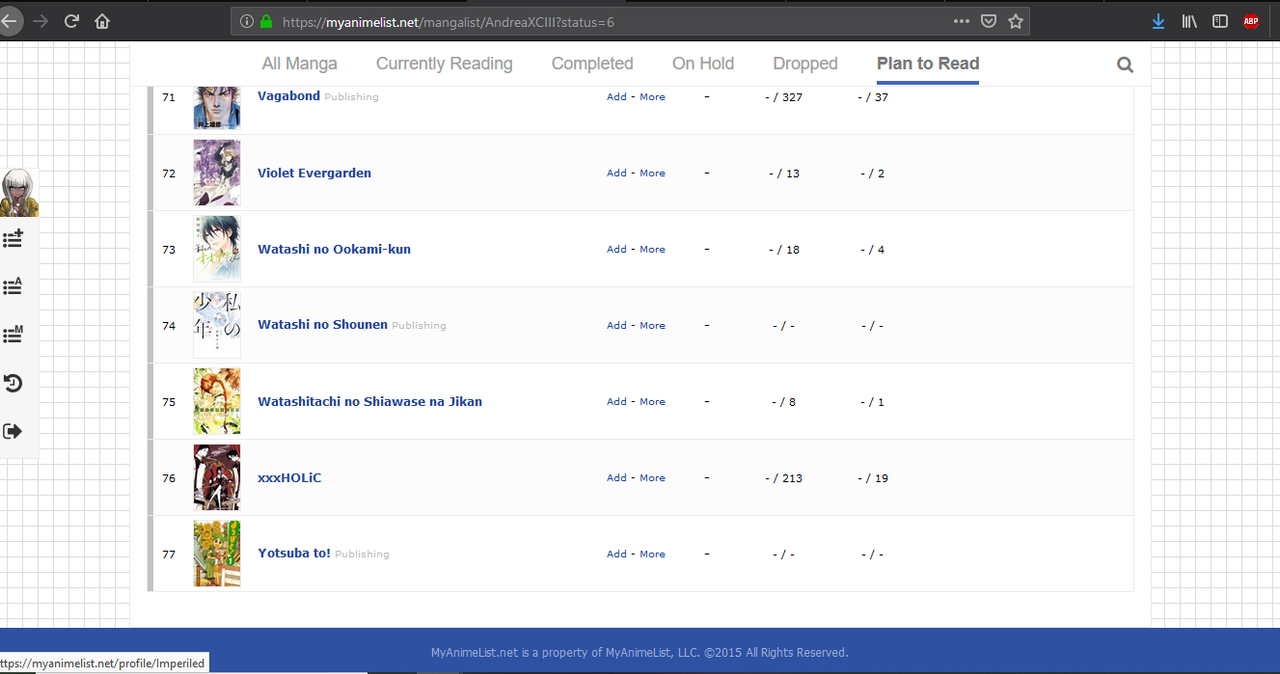Switch to All Manga tab
Image resolution: width=1280 pixels, height=674 pixels.
(x=300, y=64)
